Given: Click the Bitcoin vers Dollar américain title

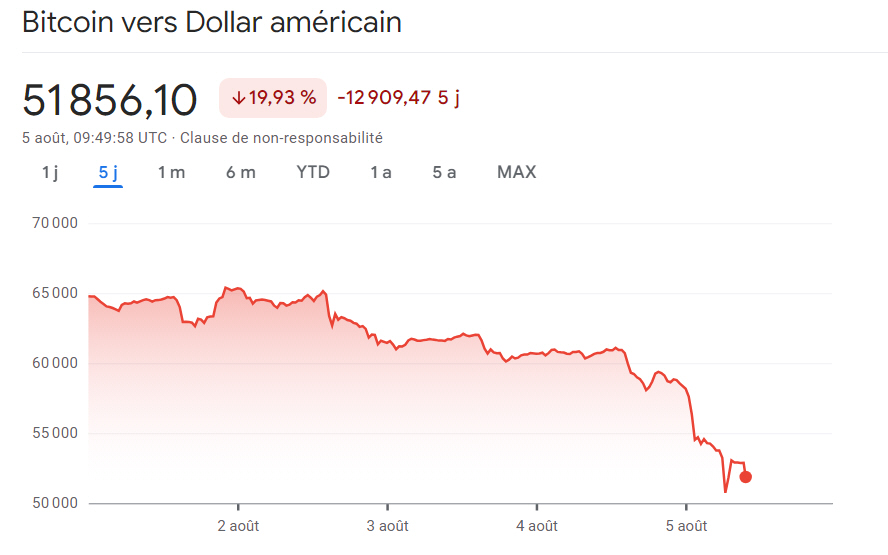Looking at the screenshot, I should [x=212, y=22].
